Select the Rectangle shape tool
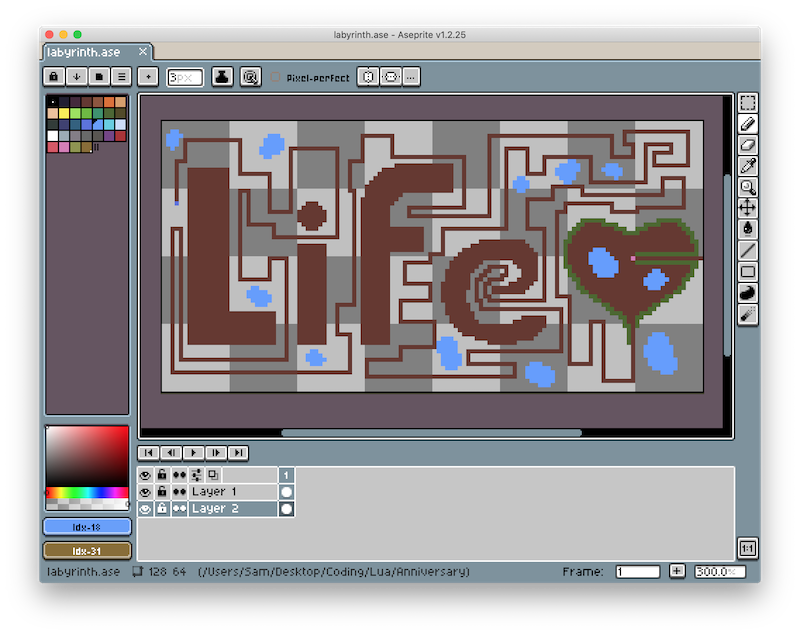 pos(747,271)
